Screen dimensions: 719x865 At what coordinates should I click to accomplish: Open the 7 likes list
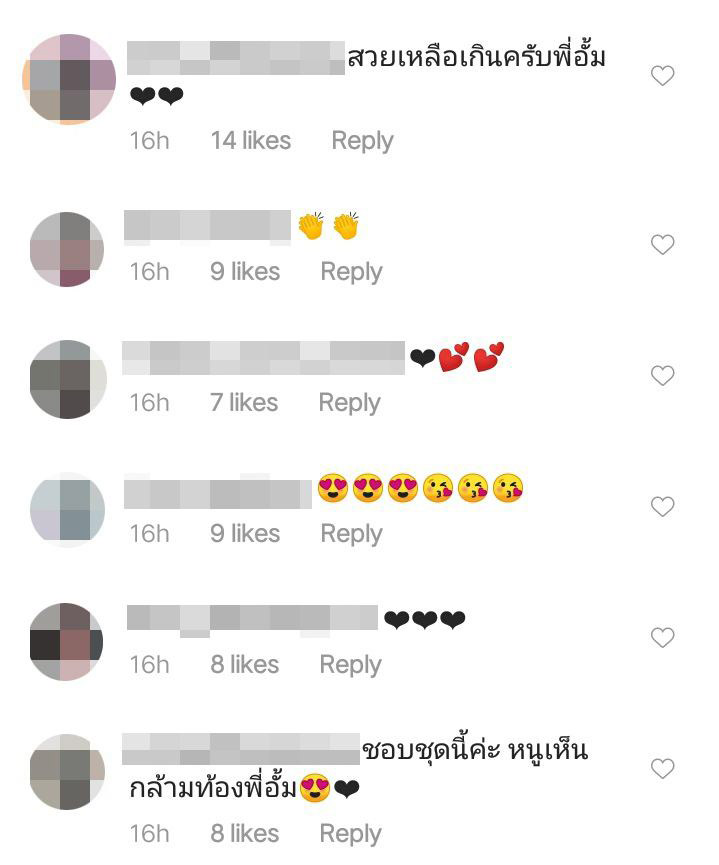(x=244, y=402)
